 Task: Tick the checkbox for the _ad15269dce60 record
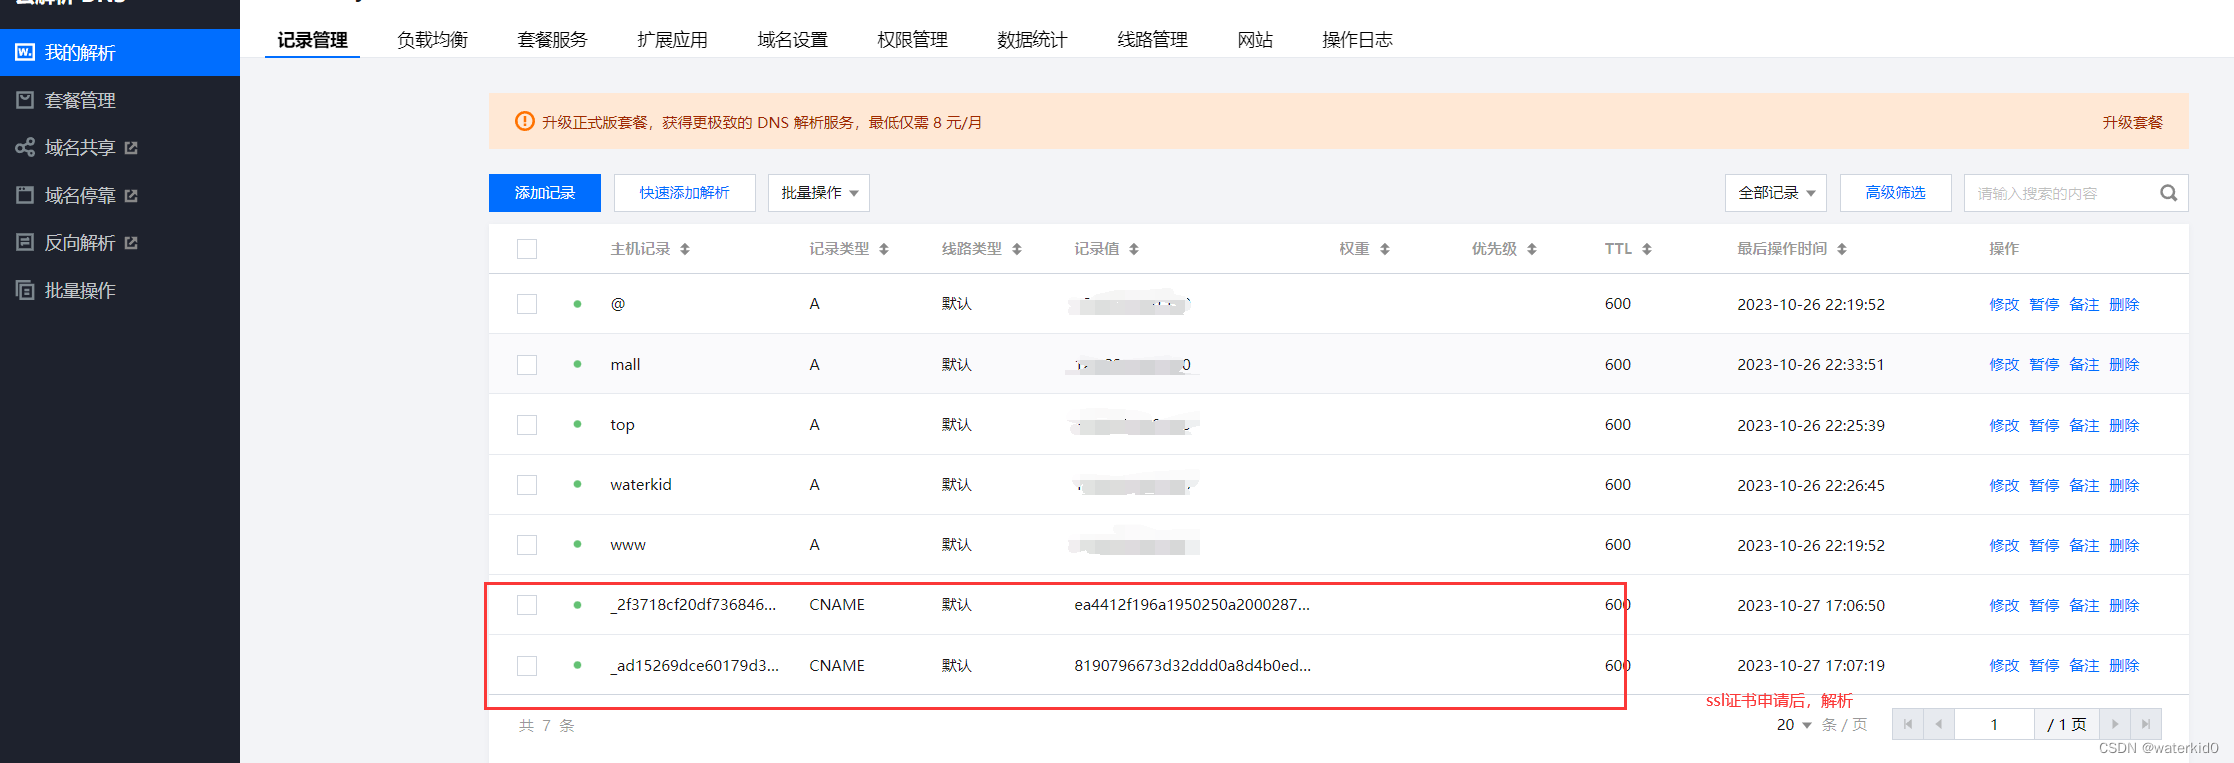527,666
